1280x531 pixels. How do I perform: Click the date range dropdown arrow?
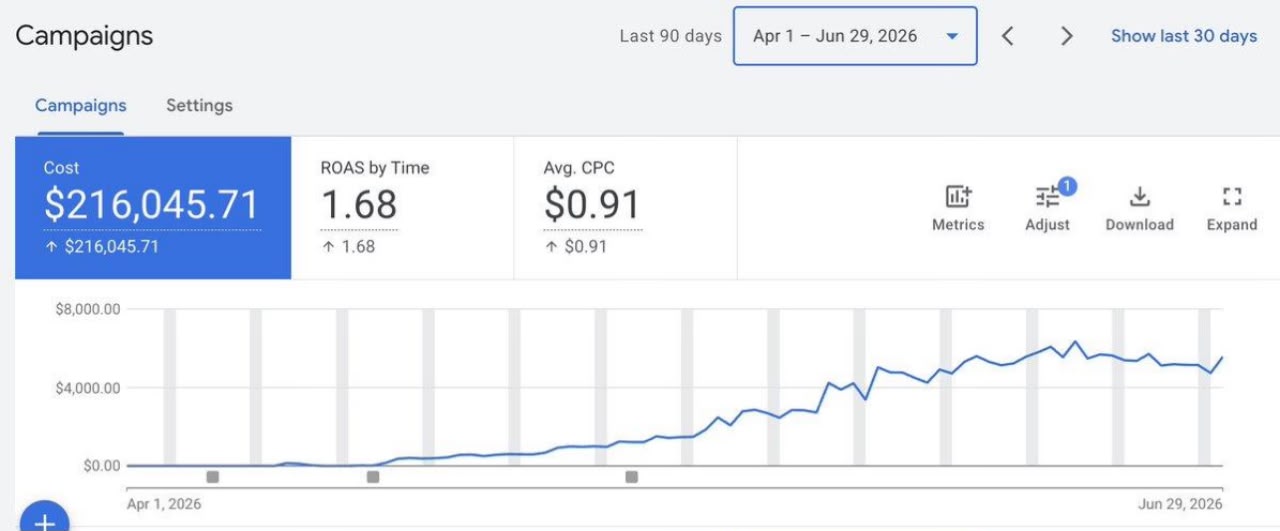coord(952,36)
